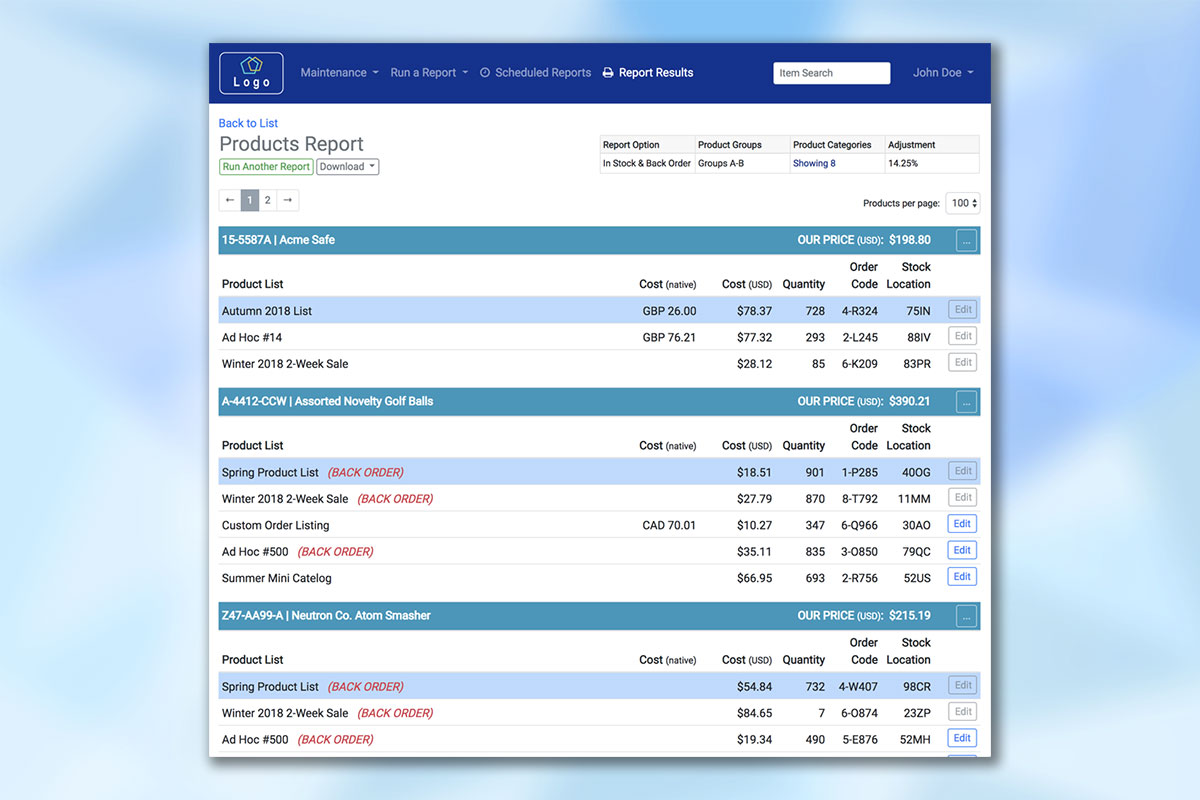Click the 14.25% adjustment value
This screenshot has height=800, width=1200.
903,163
